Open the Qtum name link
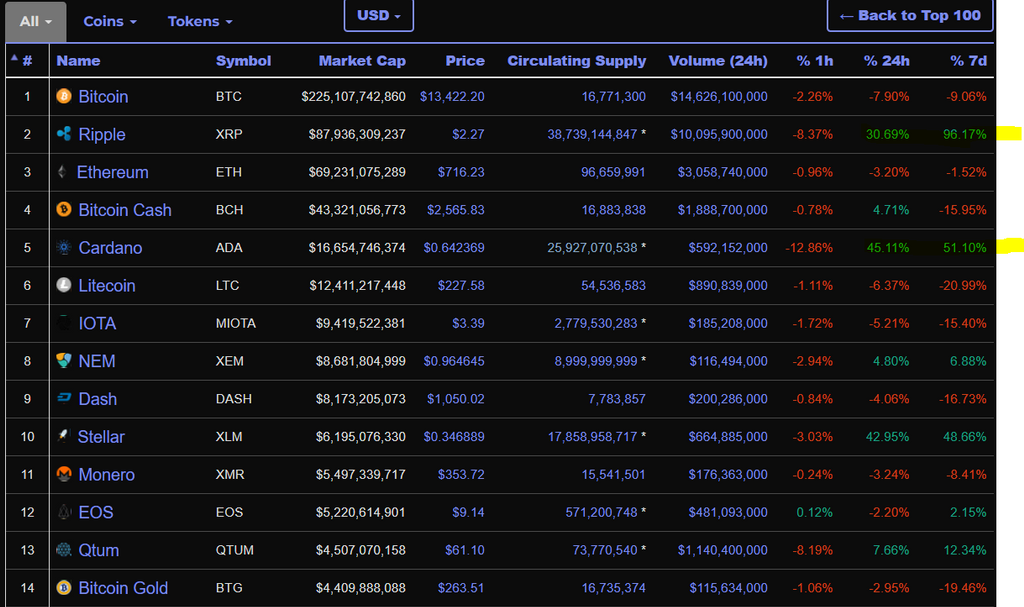 [x=99, y=551]
